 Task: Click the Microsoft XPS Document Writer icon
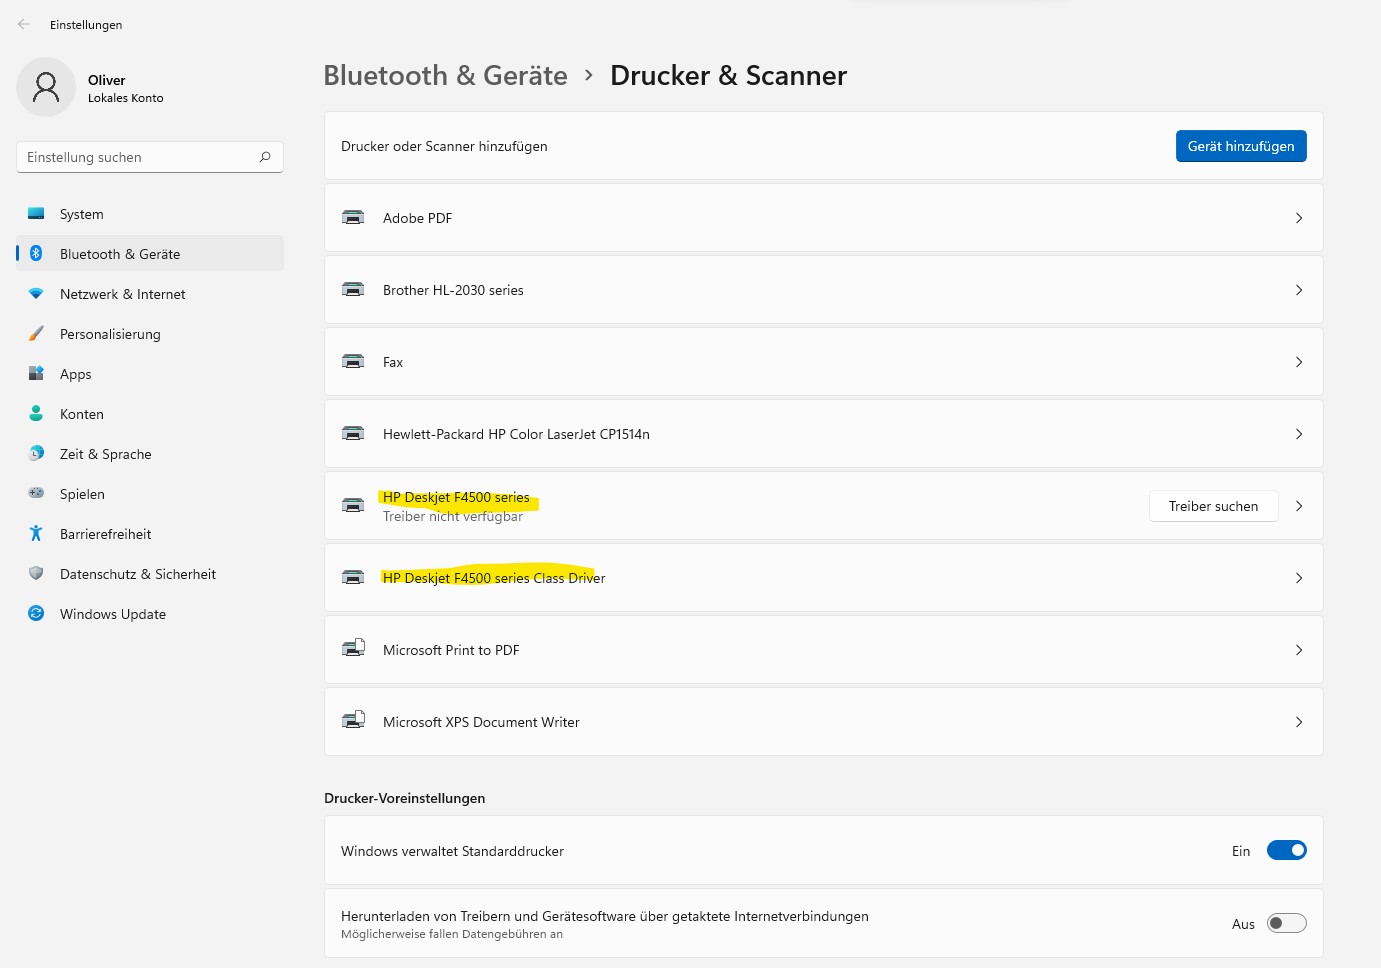pyautogui.click(x=353, y=721)
